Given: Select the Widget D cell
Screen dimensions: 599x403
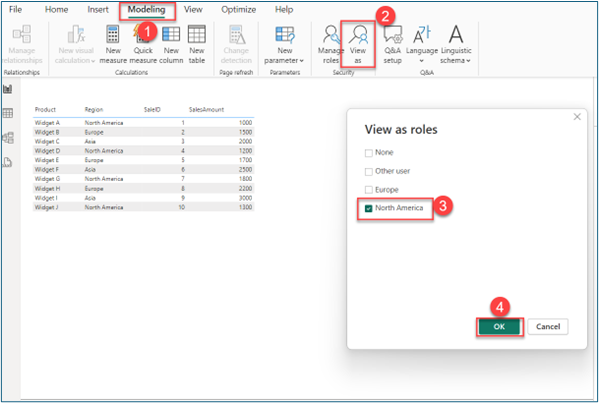Looking at the screenshot, I should (x=47, y=151).
